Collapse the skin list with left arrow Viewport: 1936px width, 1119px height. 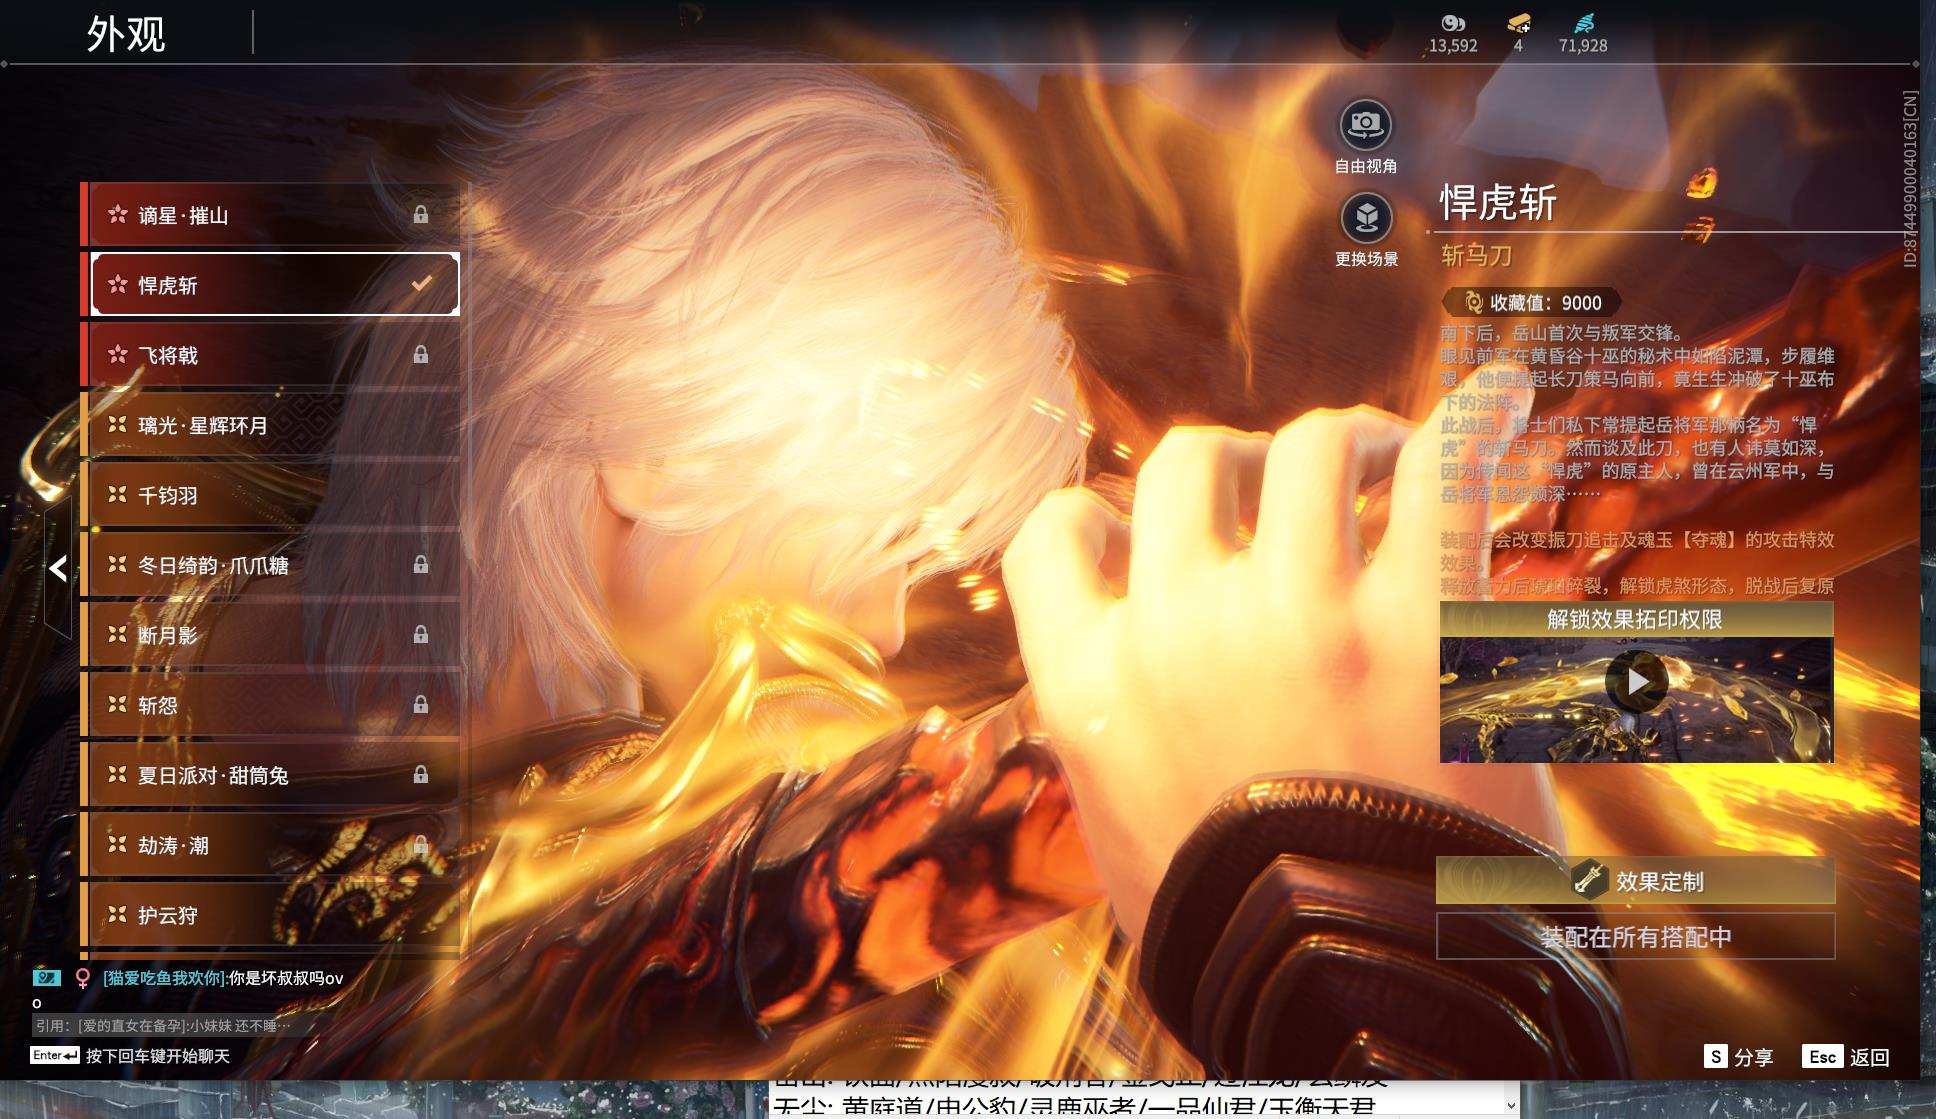click(58, 568)
